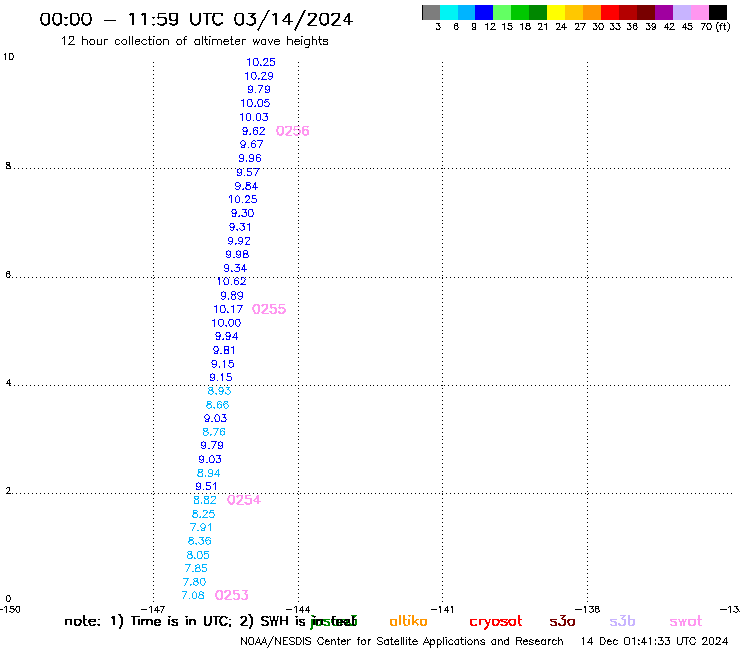
Task: Pick the purple legend color swatch
Action: [x=664, y=12]
